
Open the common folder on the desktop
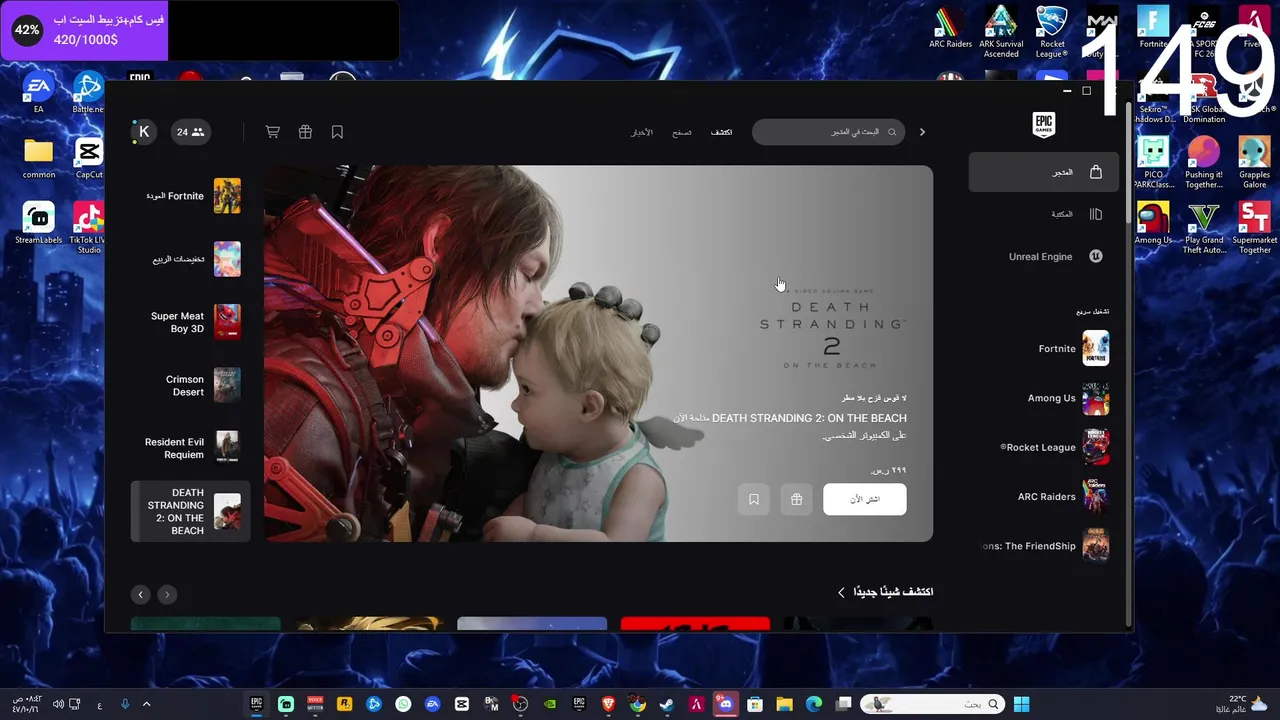point(38,158)
